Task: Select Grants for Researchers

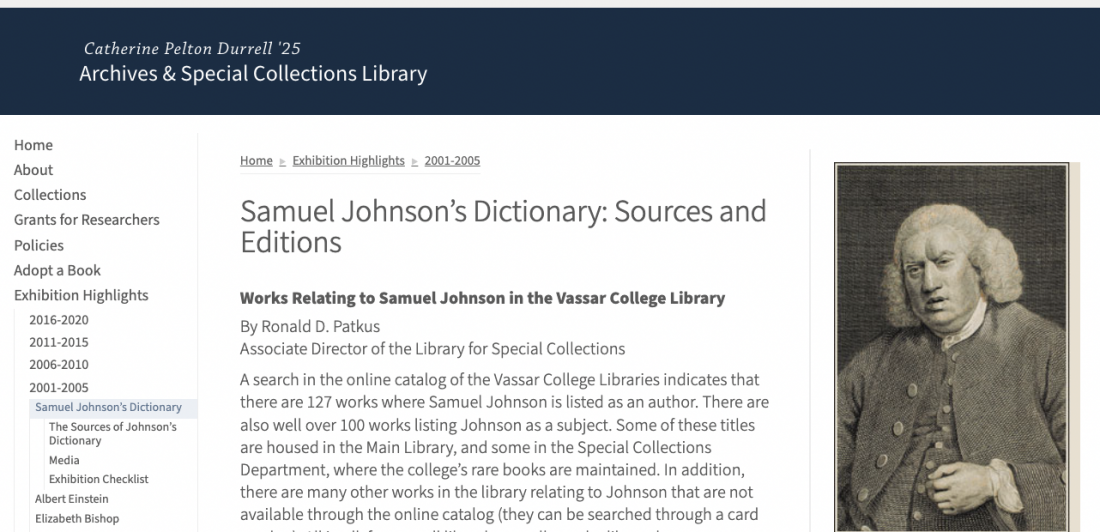Action: pos(86,220)
